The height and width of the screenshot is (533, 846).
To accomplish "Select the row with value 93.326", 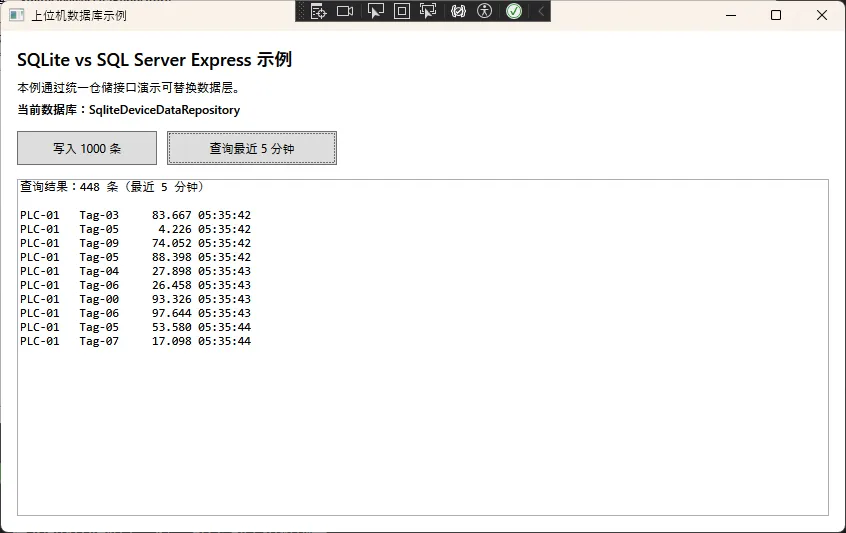I will tap(135, 299).
